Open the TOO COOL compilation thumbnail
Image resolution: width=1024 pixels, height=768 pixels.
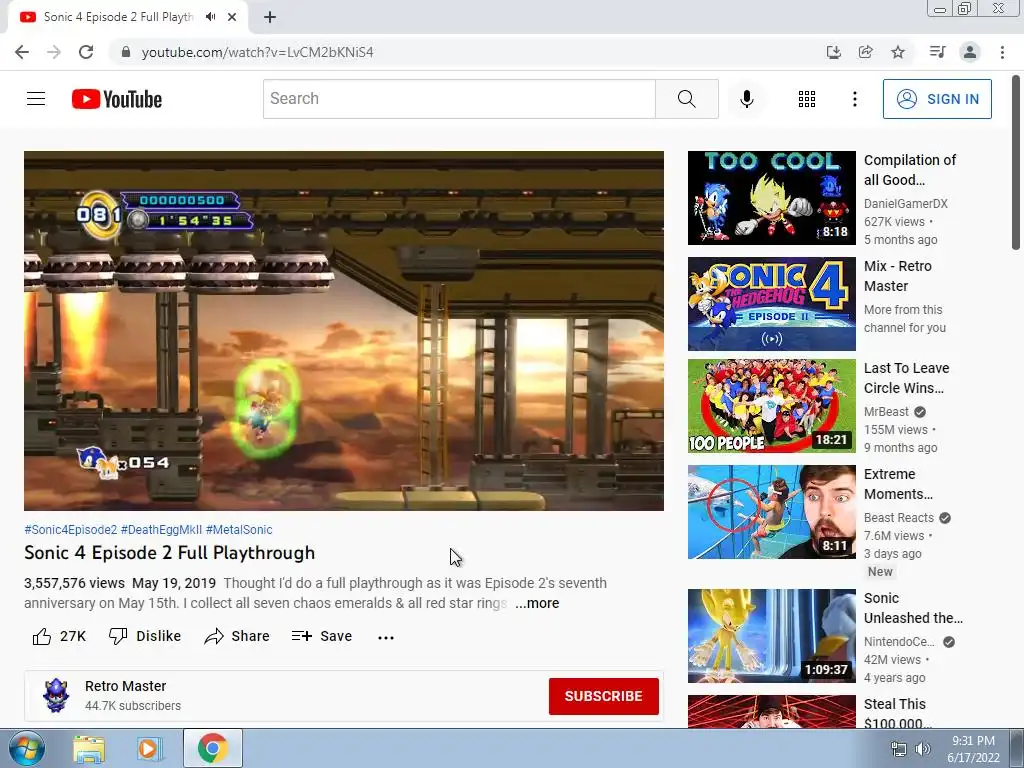pos(771,198)
